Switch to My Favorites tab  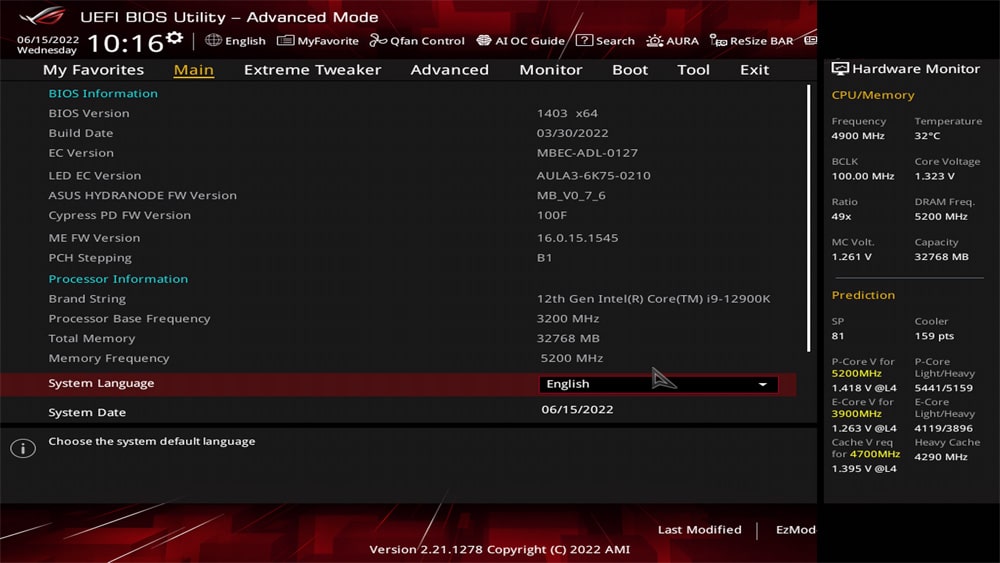[x=93, y=69]
